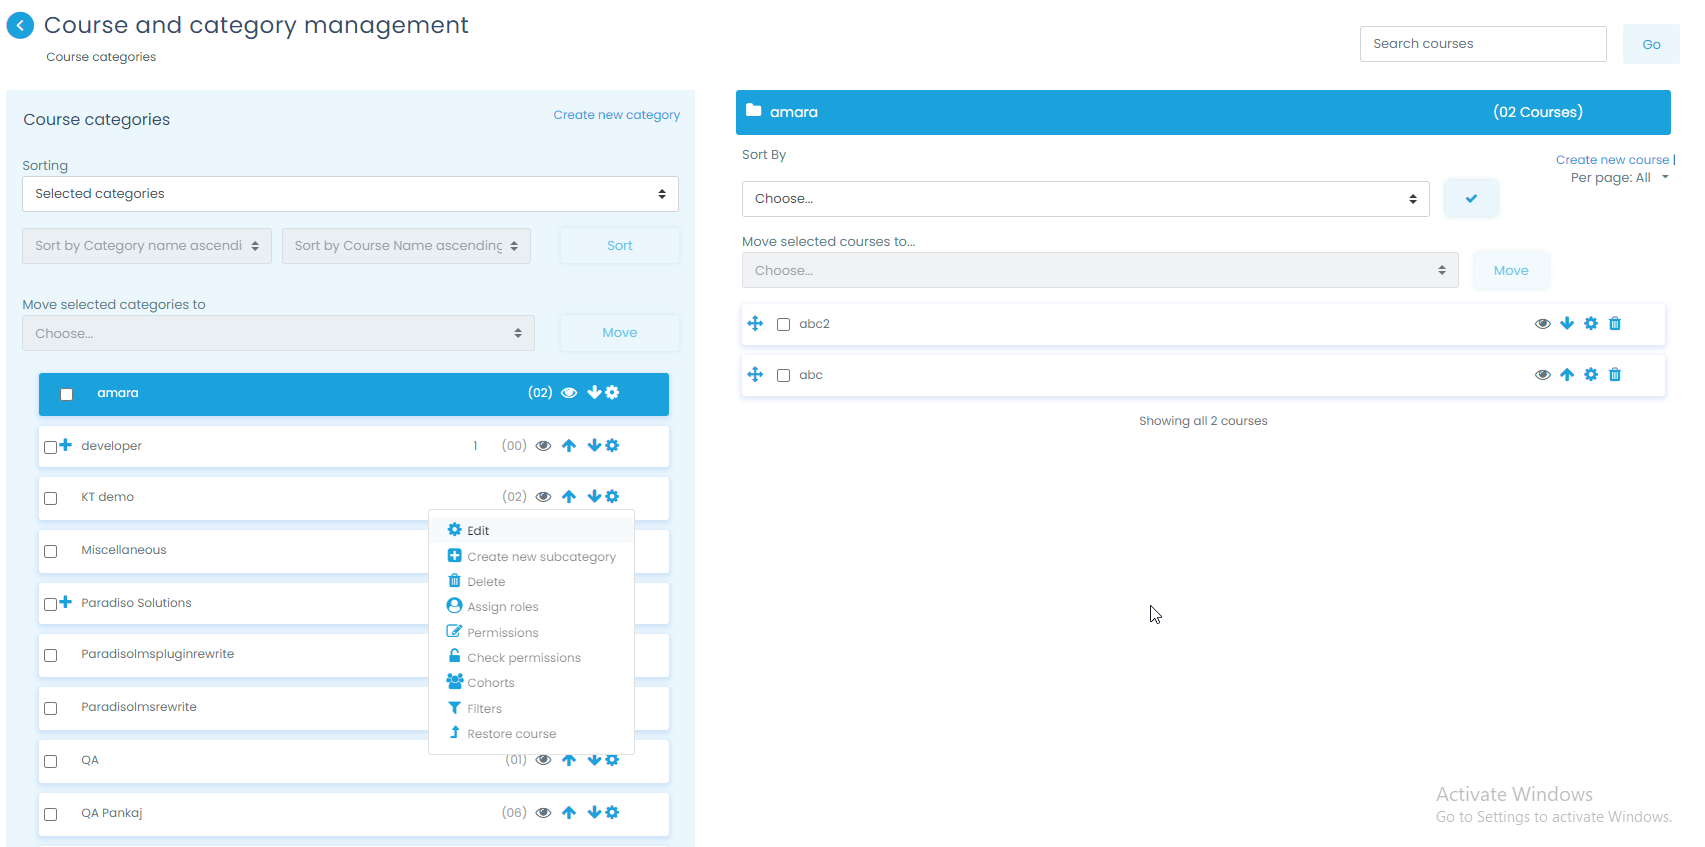1705x847 pixels.
Task: Move abc course up with arrow
Action: pos(1567,375)
